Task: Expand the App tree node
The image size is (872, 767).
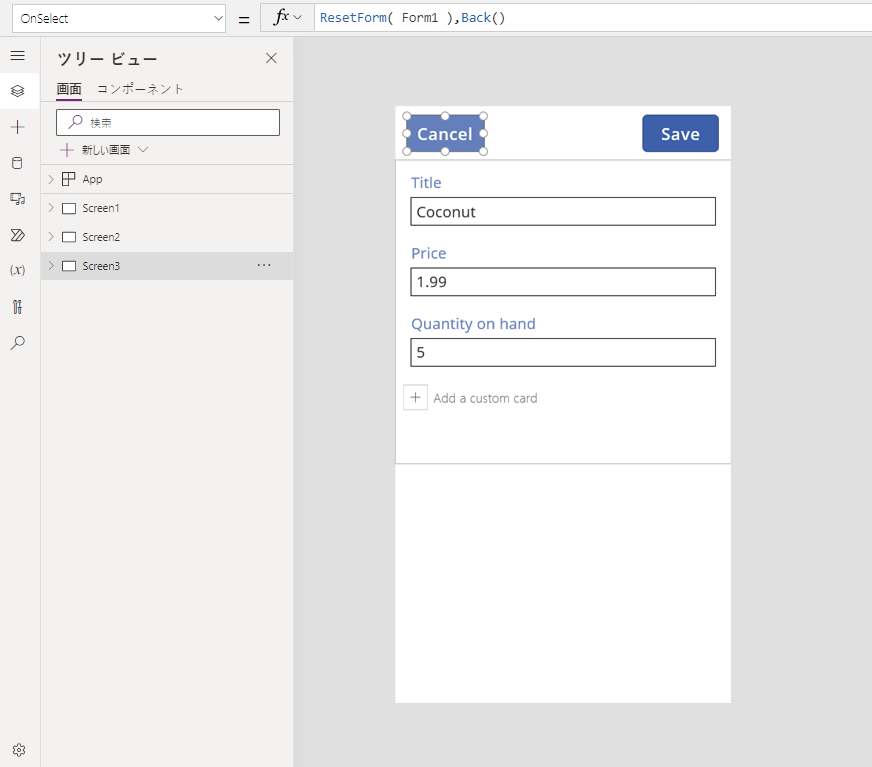Action: point(51,179)
